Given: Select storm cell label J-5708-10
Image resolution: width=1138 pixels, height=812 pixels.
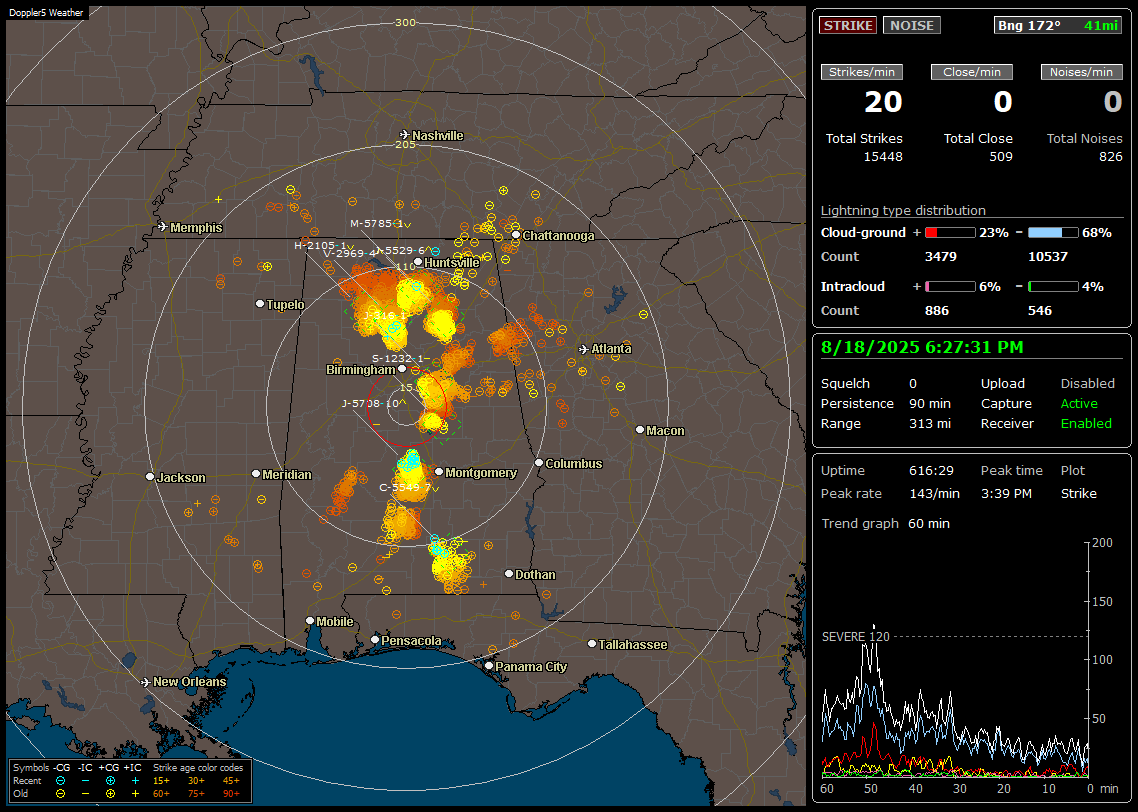Looking at the screenshot, I should point(370,403).
